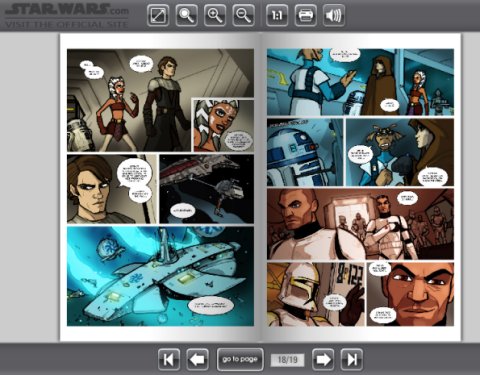Click the right comic page
Viewport: 480px width, 375px height.
click(x=361, y=187)
